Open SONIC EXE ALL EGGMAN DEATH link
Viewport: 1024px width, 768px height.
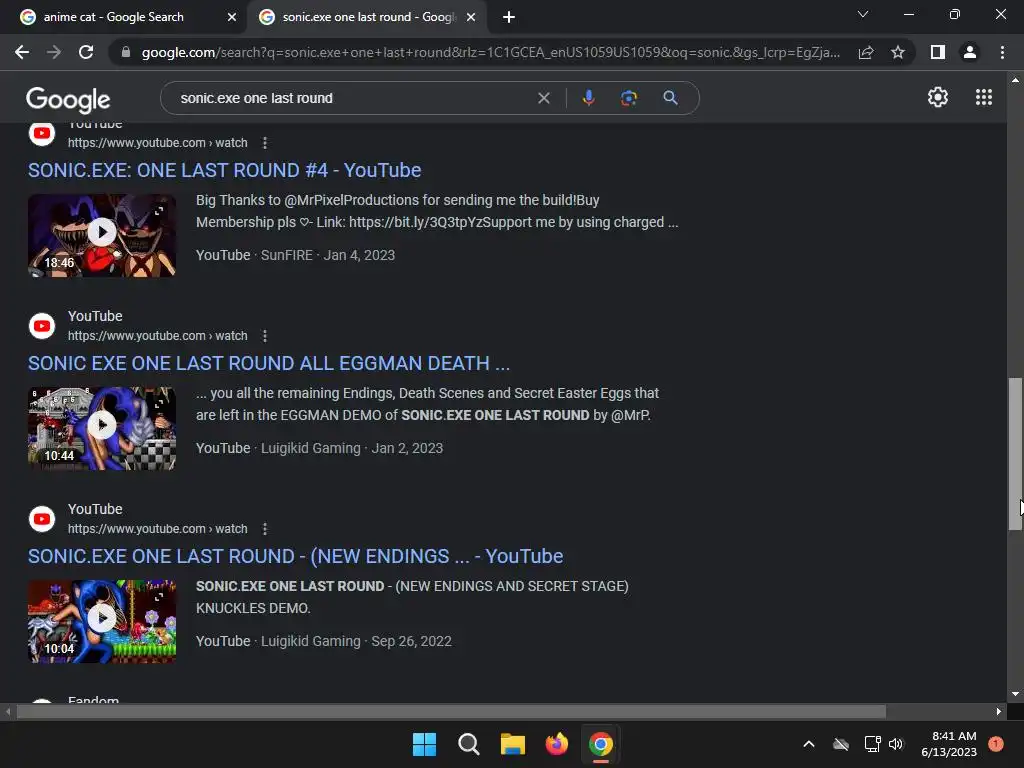(x=269, y=363)
